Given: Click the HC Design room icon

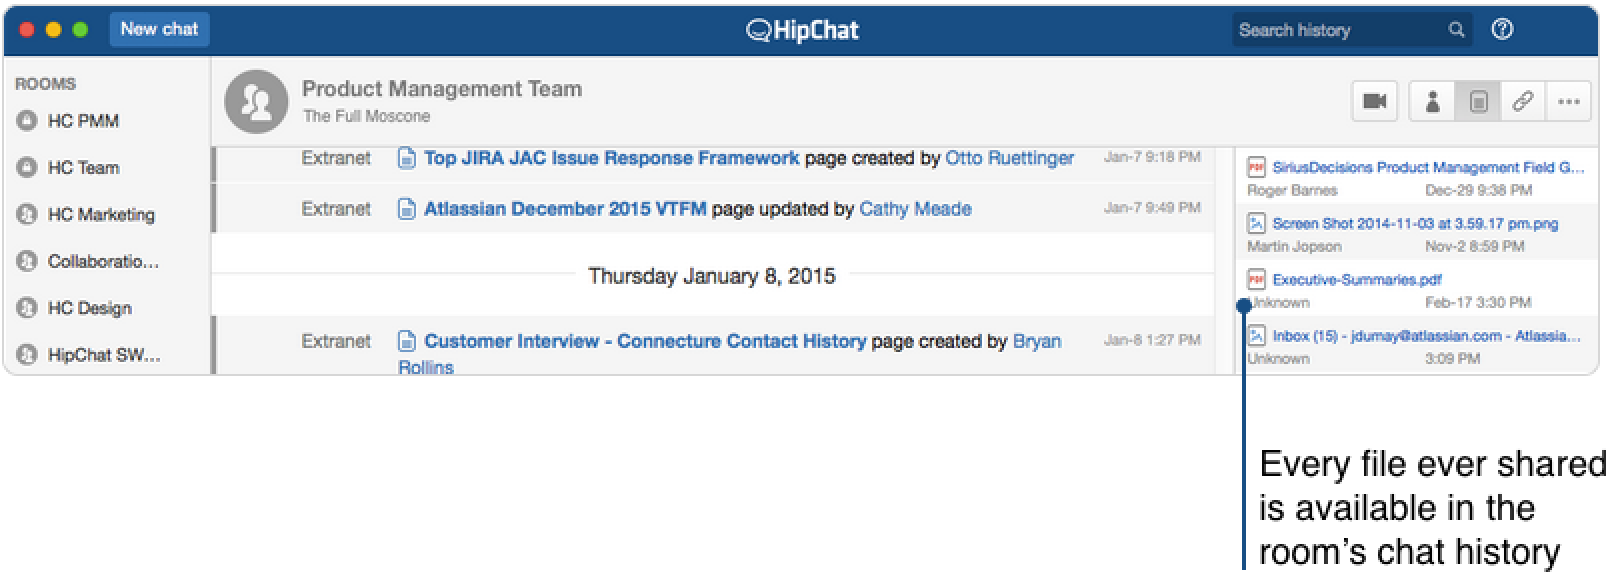Looking at the screenshot, I should [27, 308].
